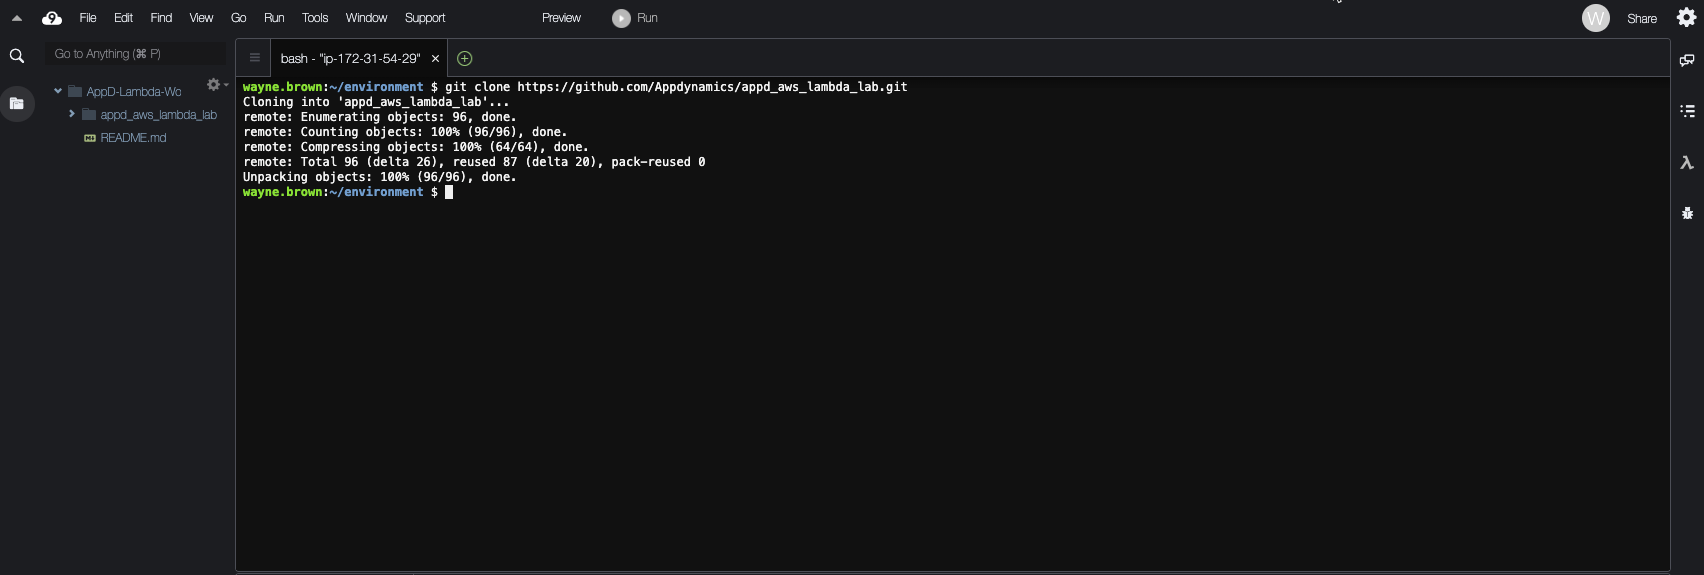1704x575 pixels.
Task: Expand the appd_aws_lambda_lab folder
Action: pos(72,114)
